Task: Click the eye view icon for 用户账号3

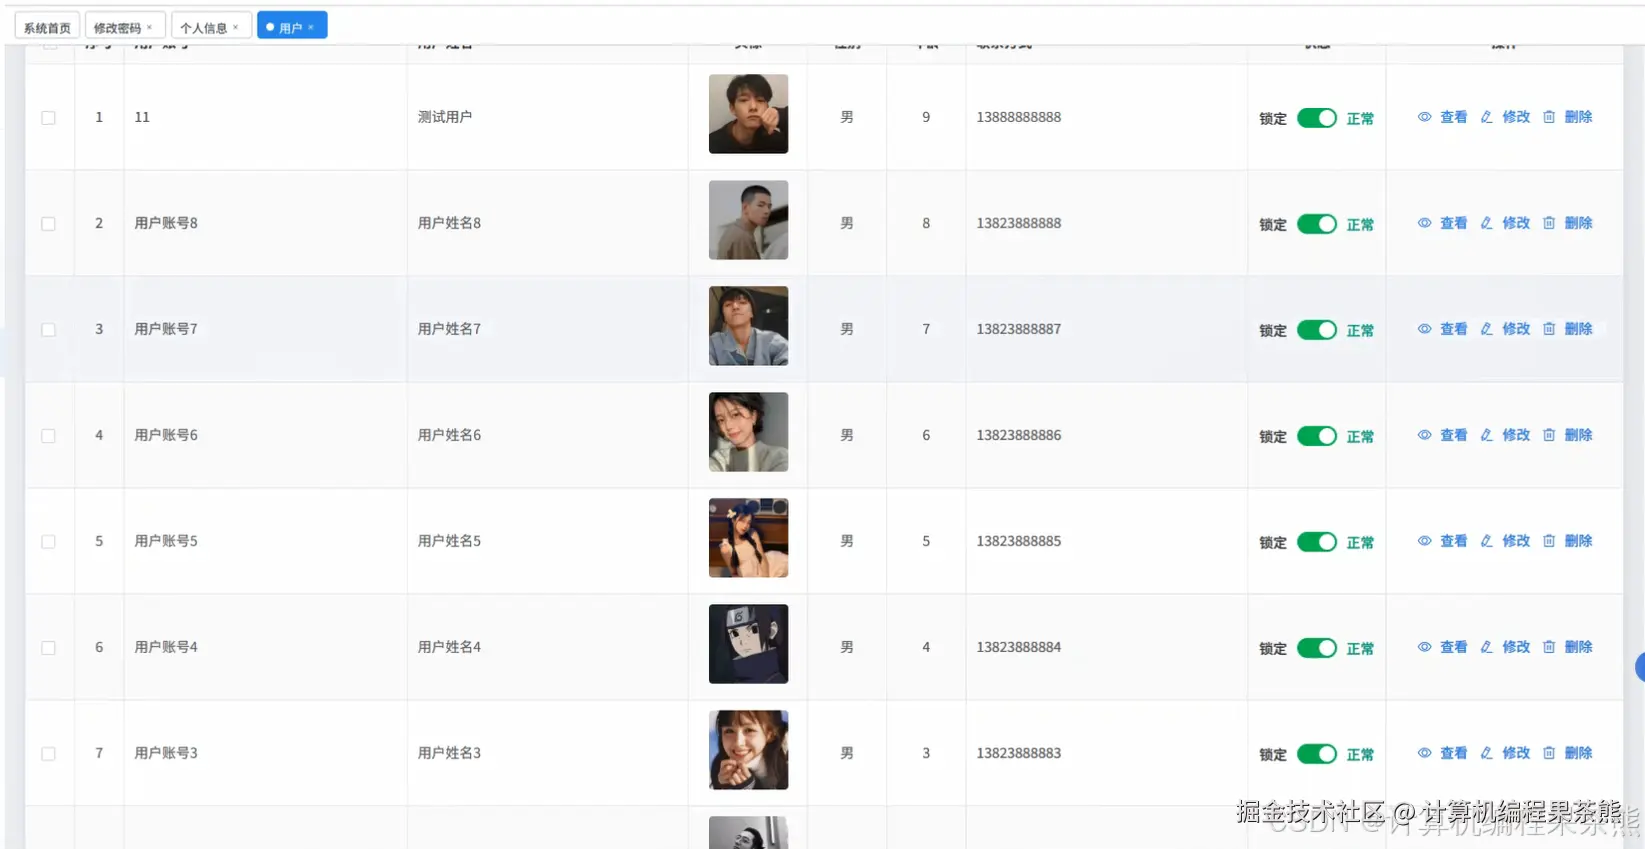Action: coord(1424,753)
